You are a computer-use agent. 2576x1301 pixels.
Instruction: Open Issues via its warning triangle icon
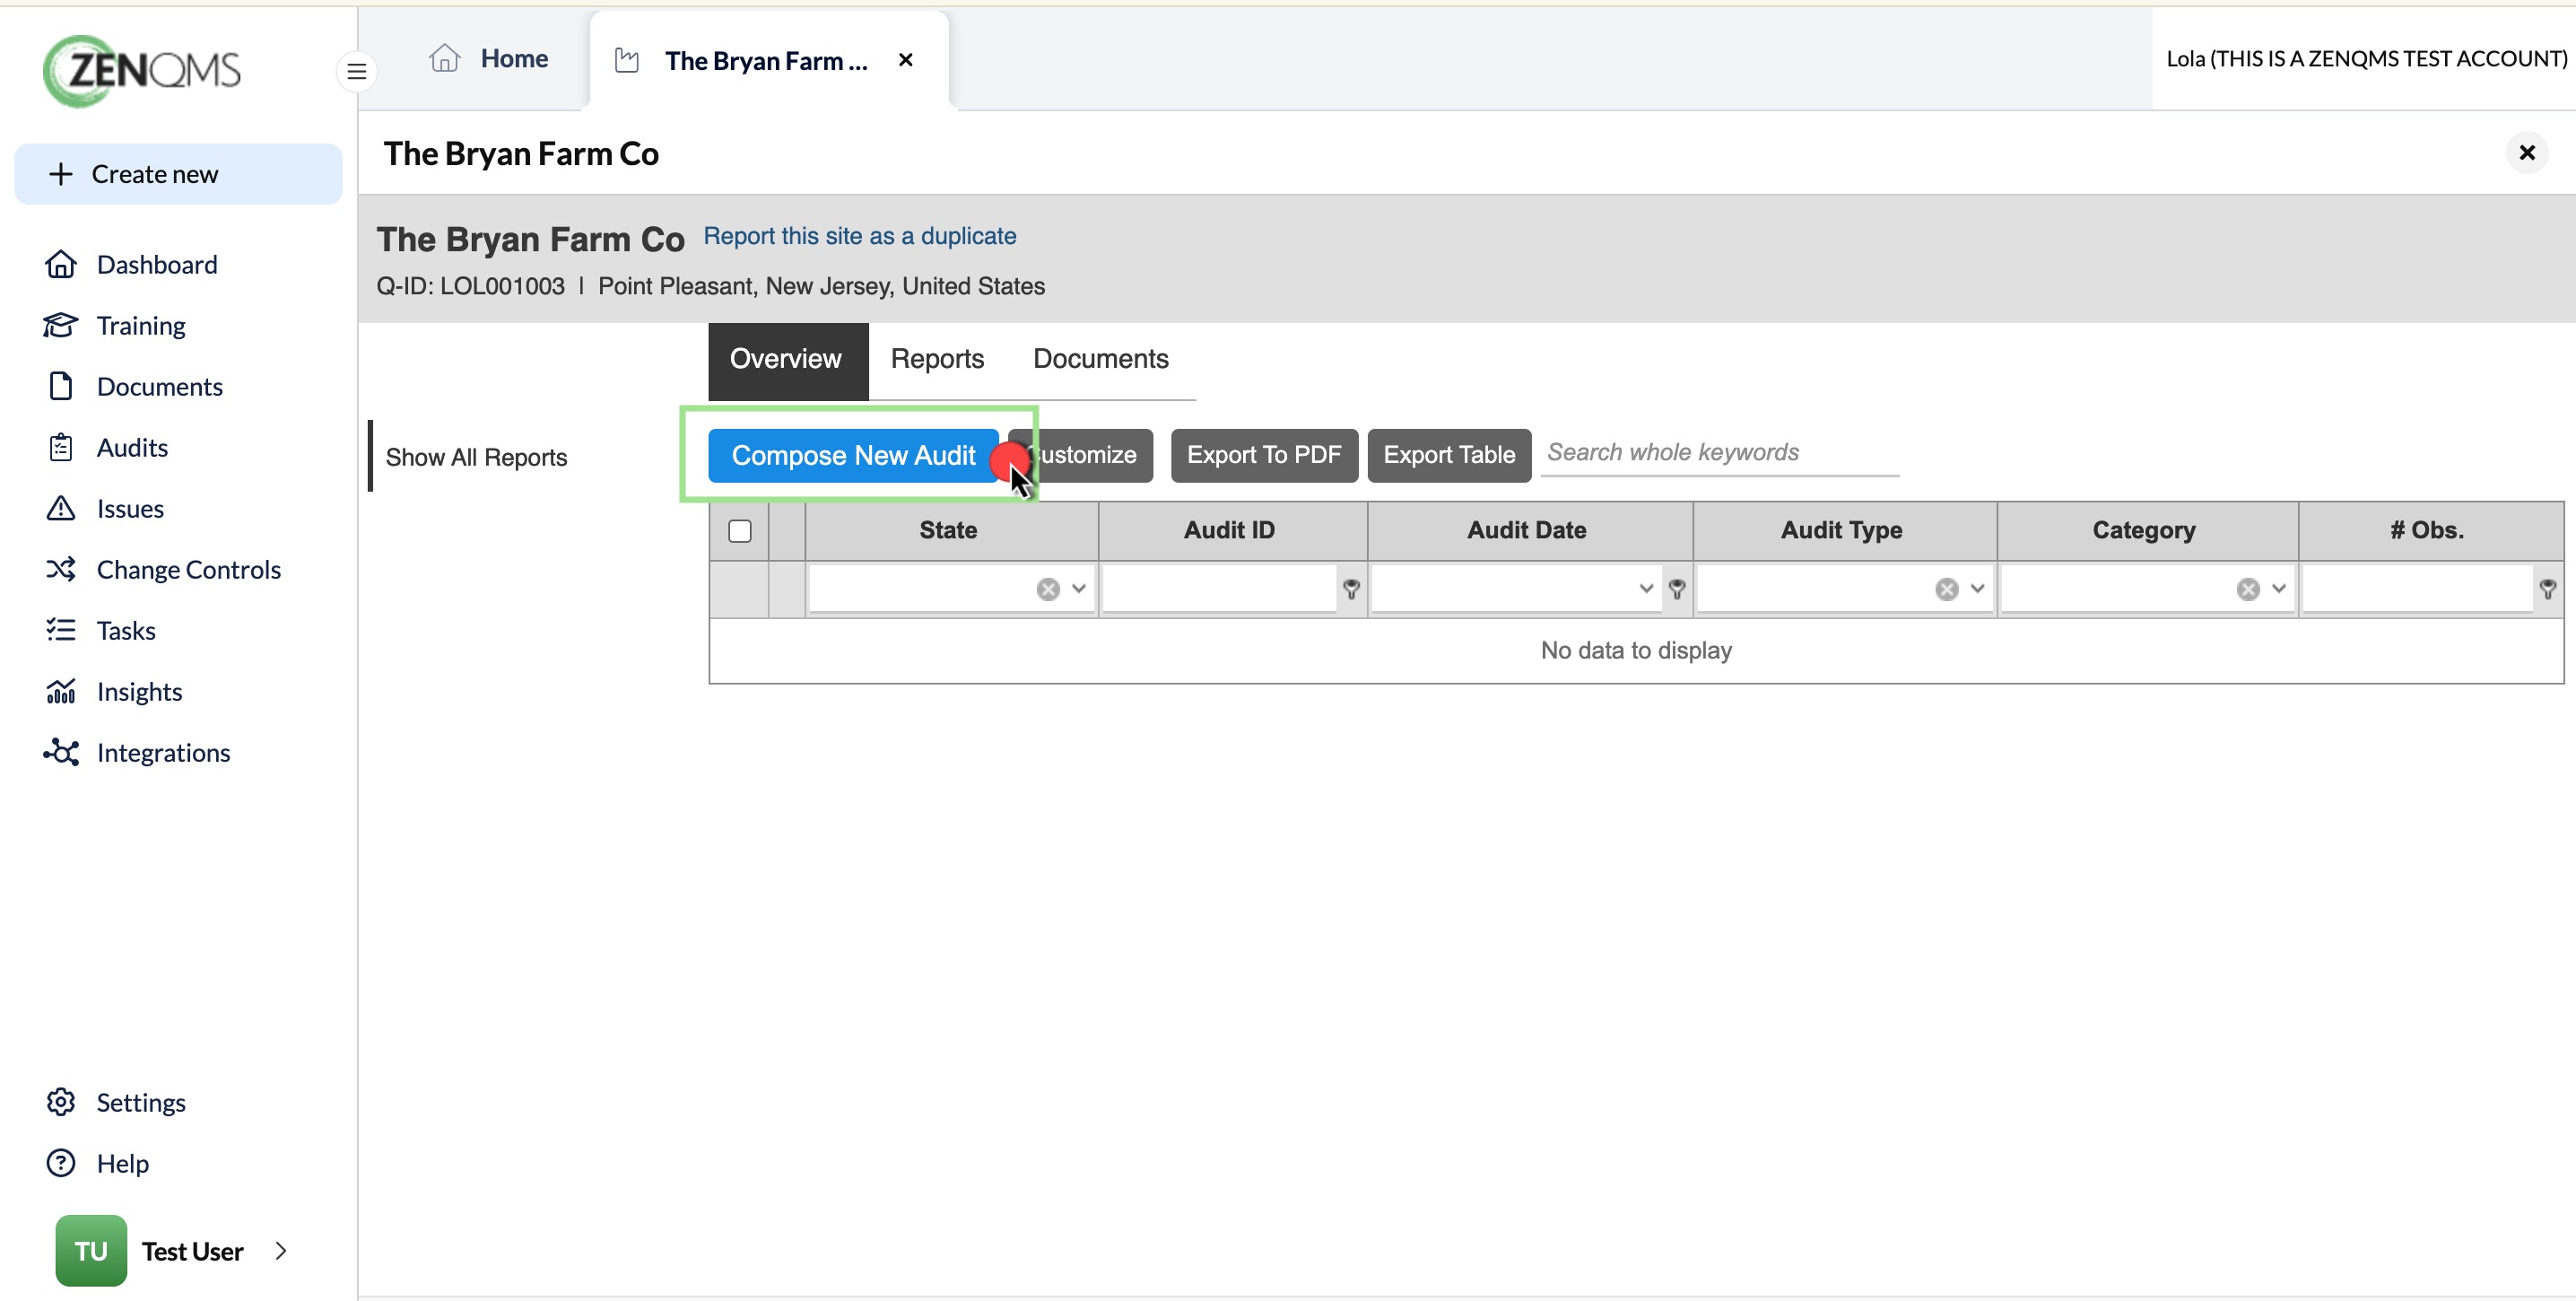pyautogui.click(x=61, y=509)
